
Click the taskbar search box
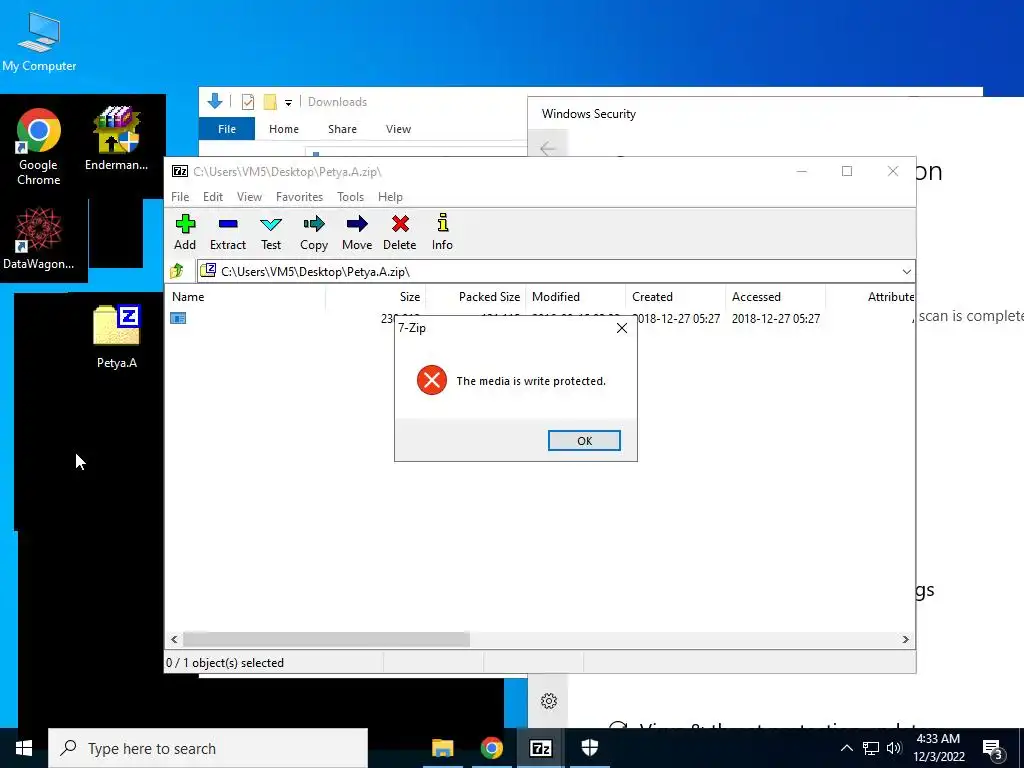208,748
